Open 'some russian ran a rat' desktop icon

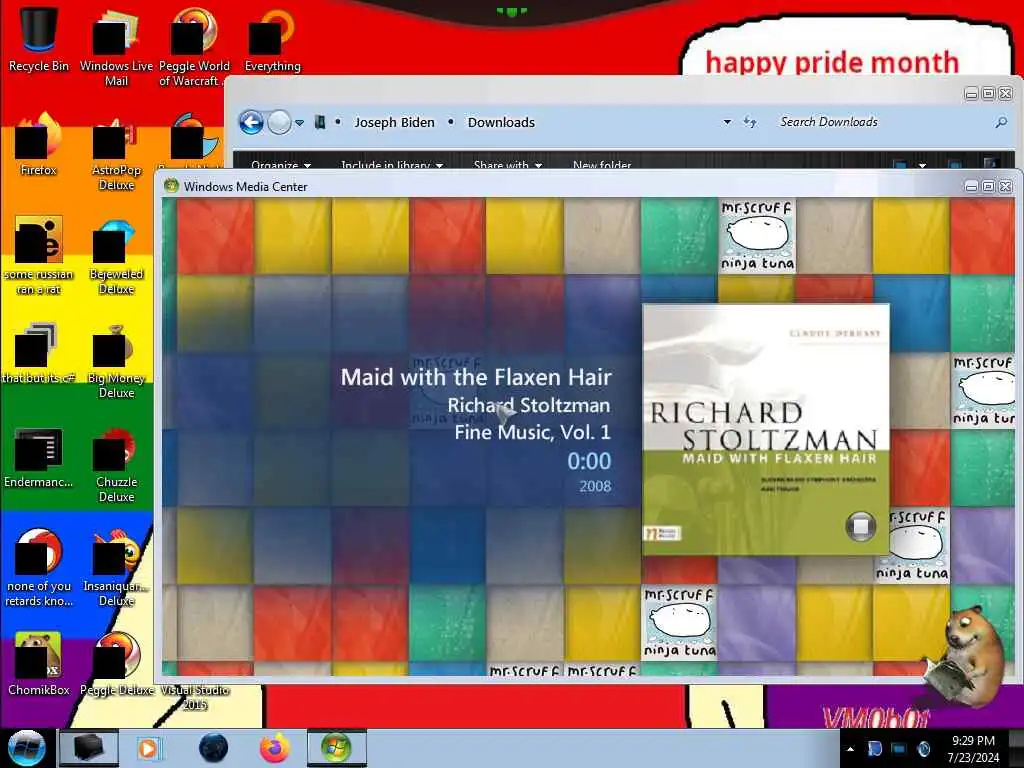point(39,255)
